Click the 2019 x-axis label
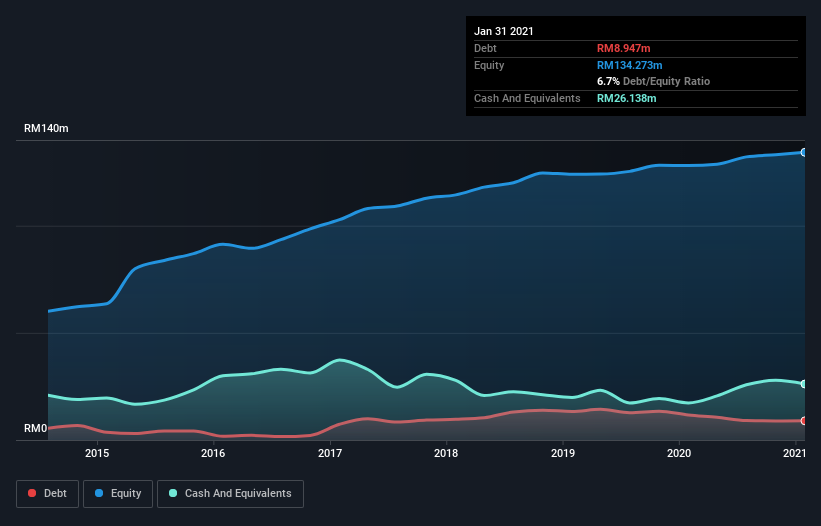 (x=563, y=453)
